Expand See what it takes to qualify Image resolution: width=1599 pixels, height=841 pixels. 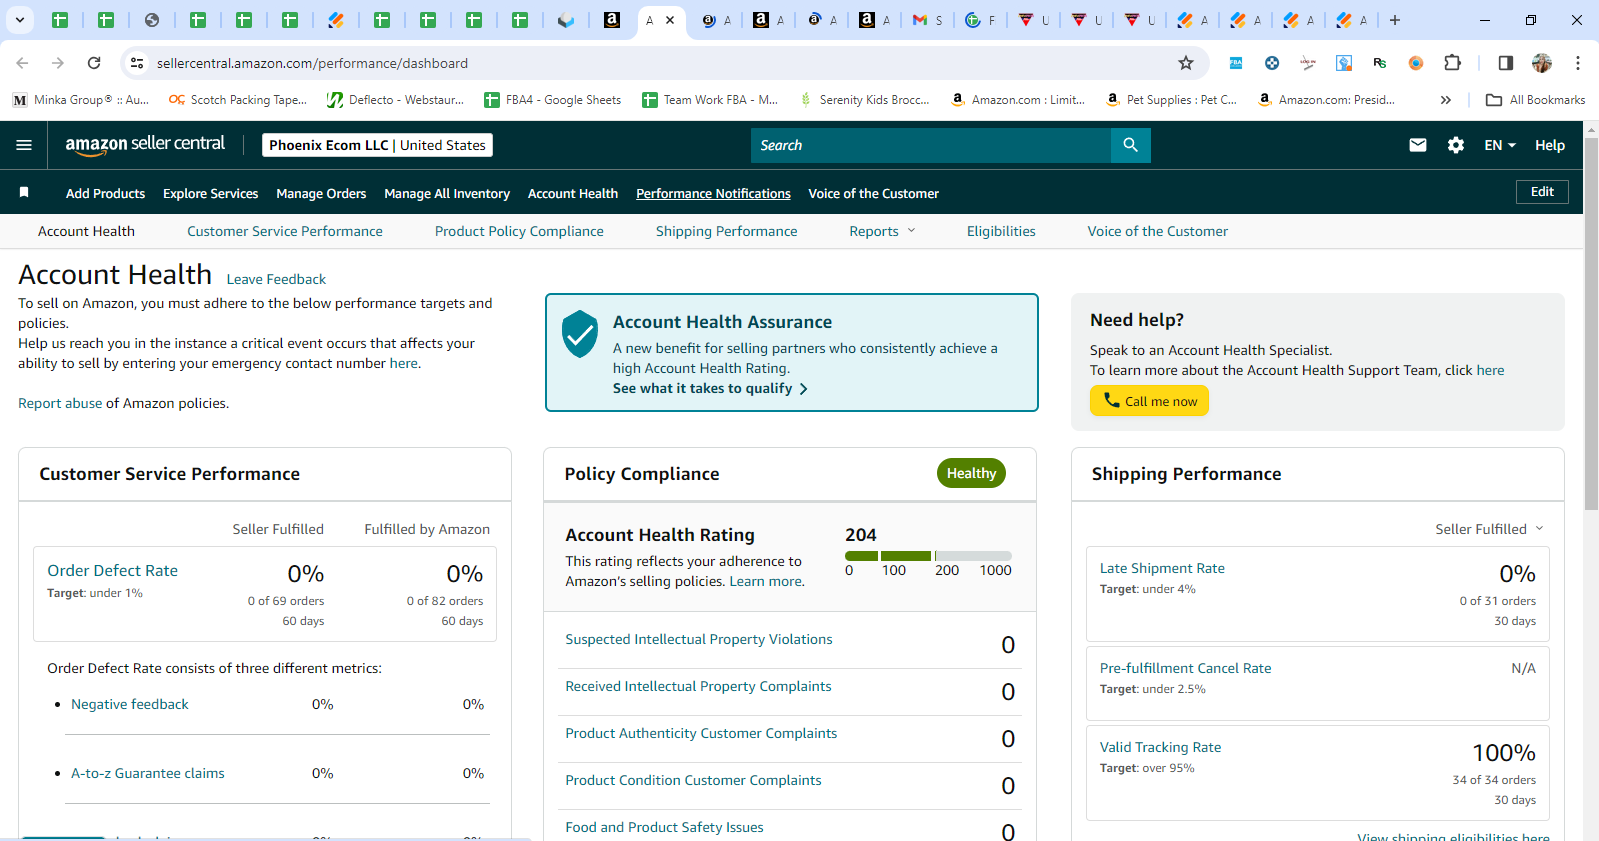click(710, 388)
